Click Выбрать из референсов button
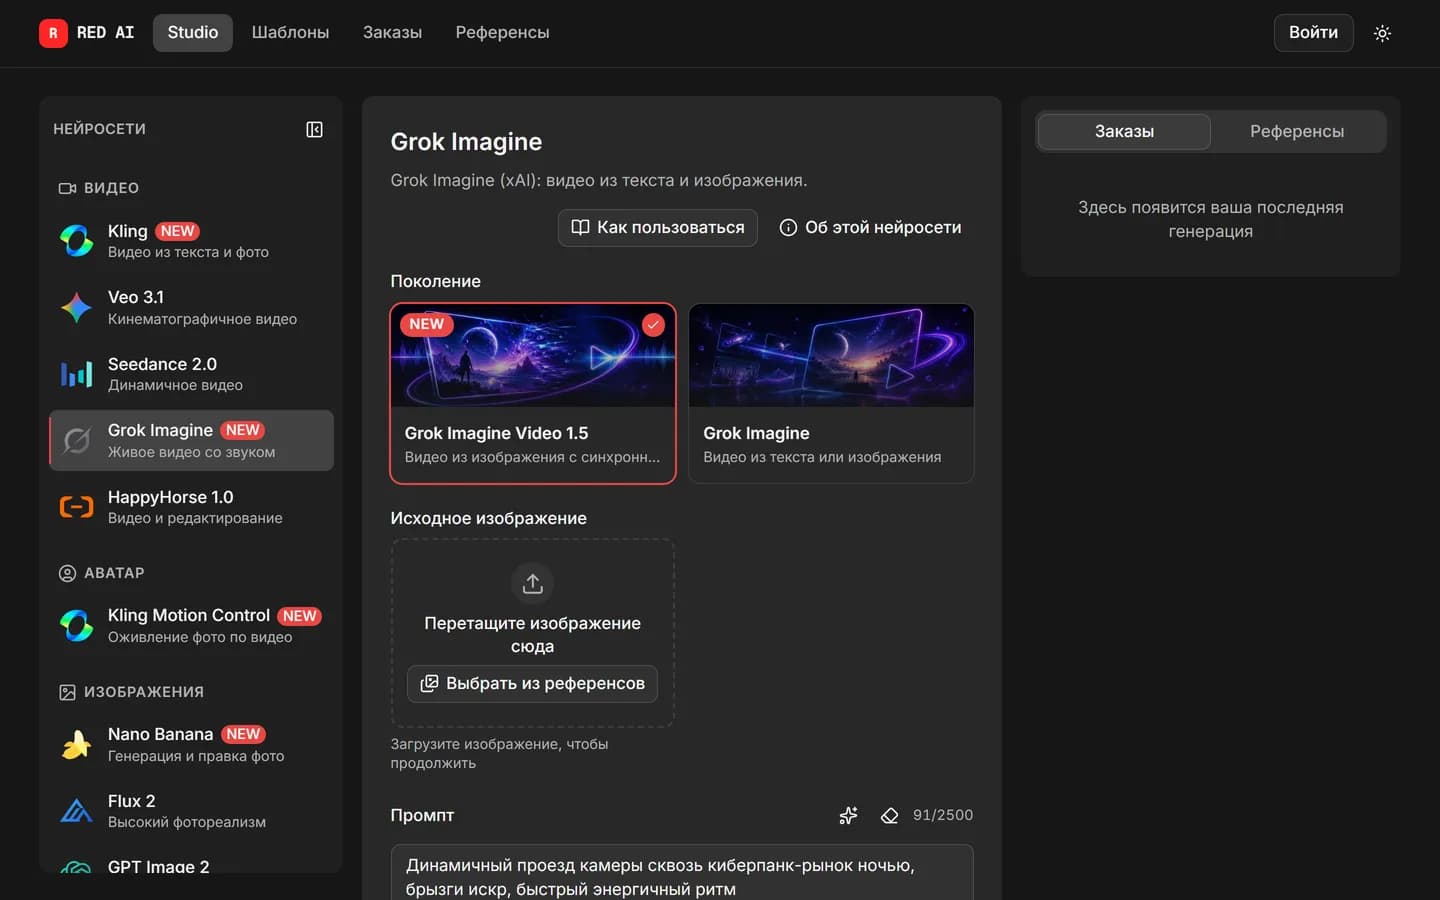 [532, 683]
